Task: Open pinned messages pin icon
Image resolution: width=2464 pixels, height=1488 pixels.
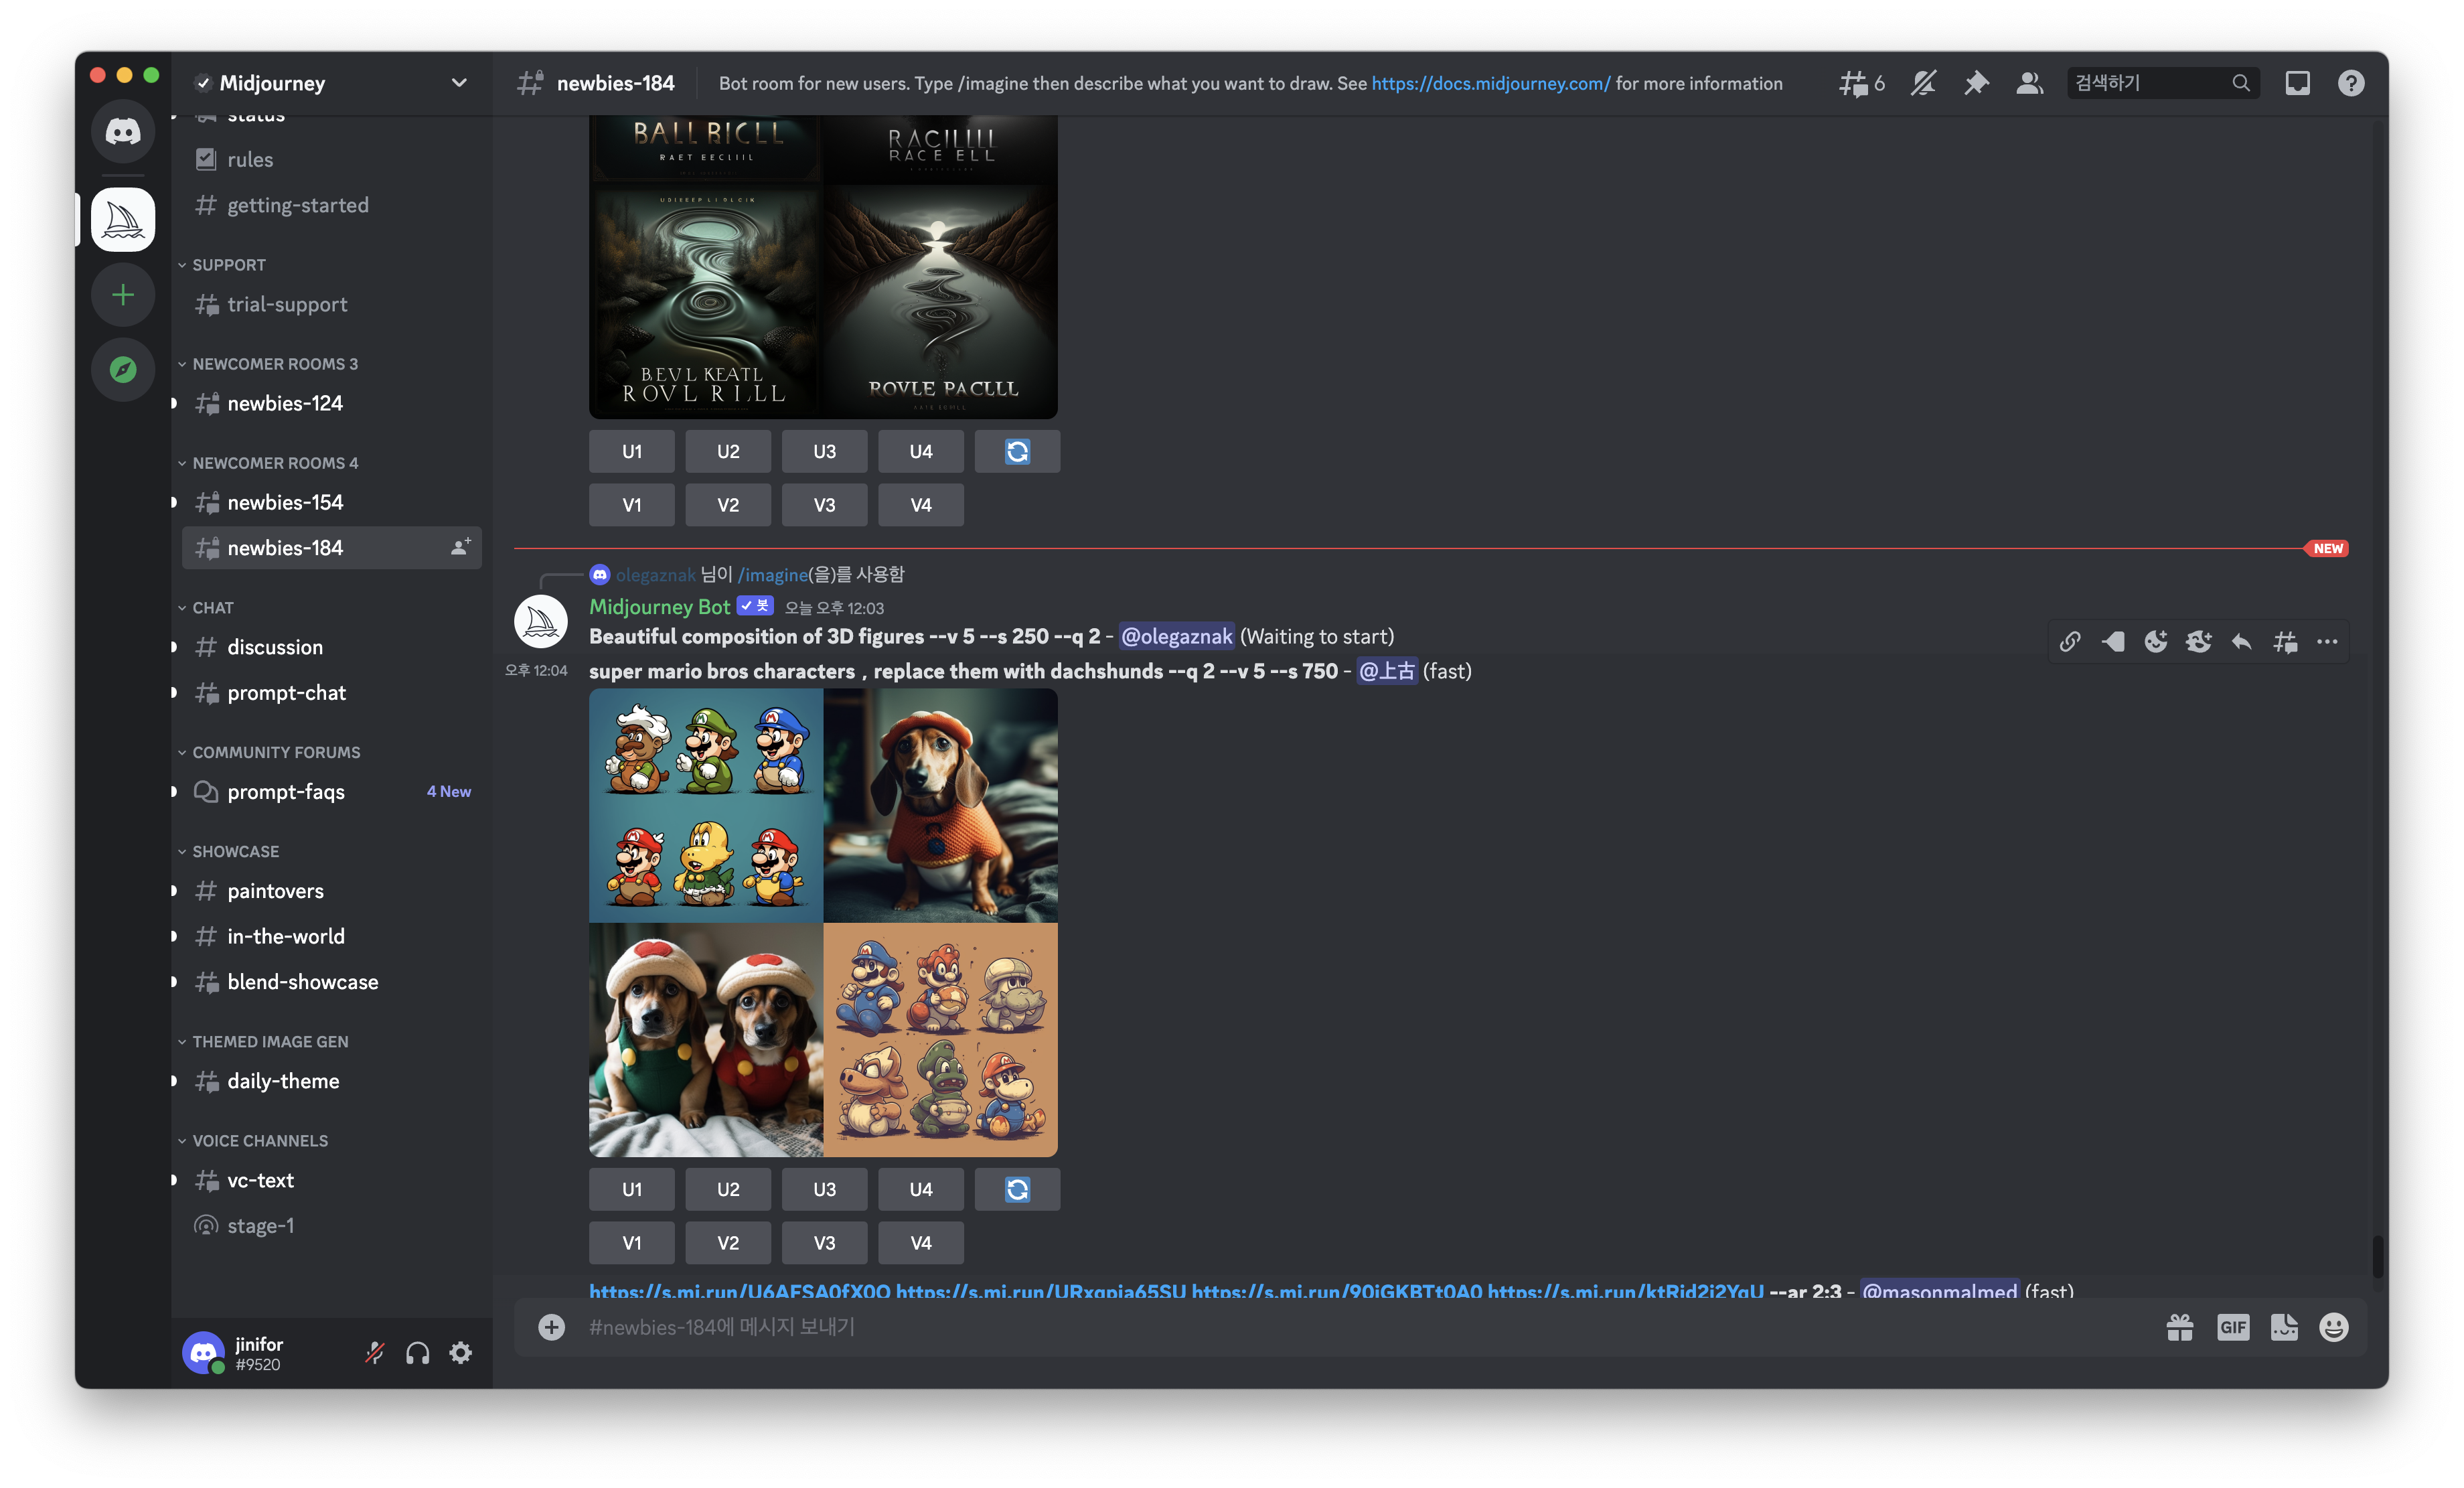Action: point(1976,83)
